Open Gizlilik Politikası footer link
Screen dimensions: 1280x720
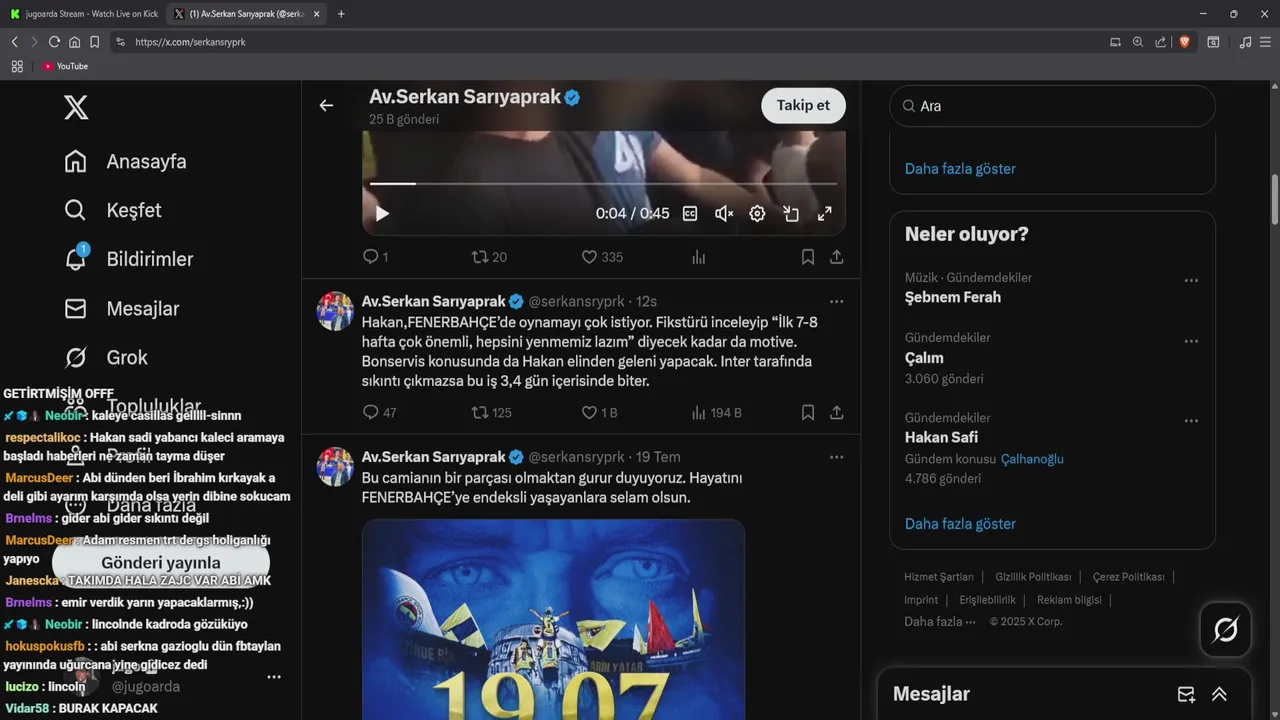point(1033,577)
